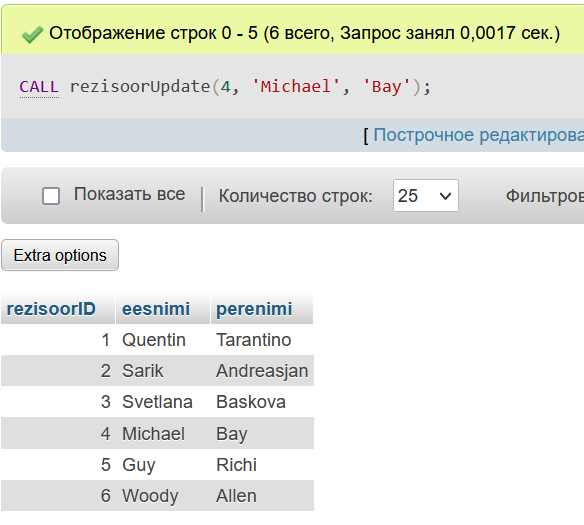Click the dropdown arrow next to 25
Viewport: 584px width, 525px height.
click(x=445, y=196)
